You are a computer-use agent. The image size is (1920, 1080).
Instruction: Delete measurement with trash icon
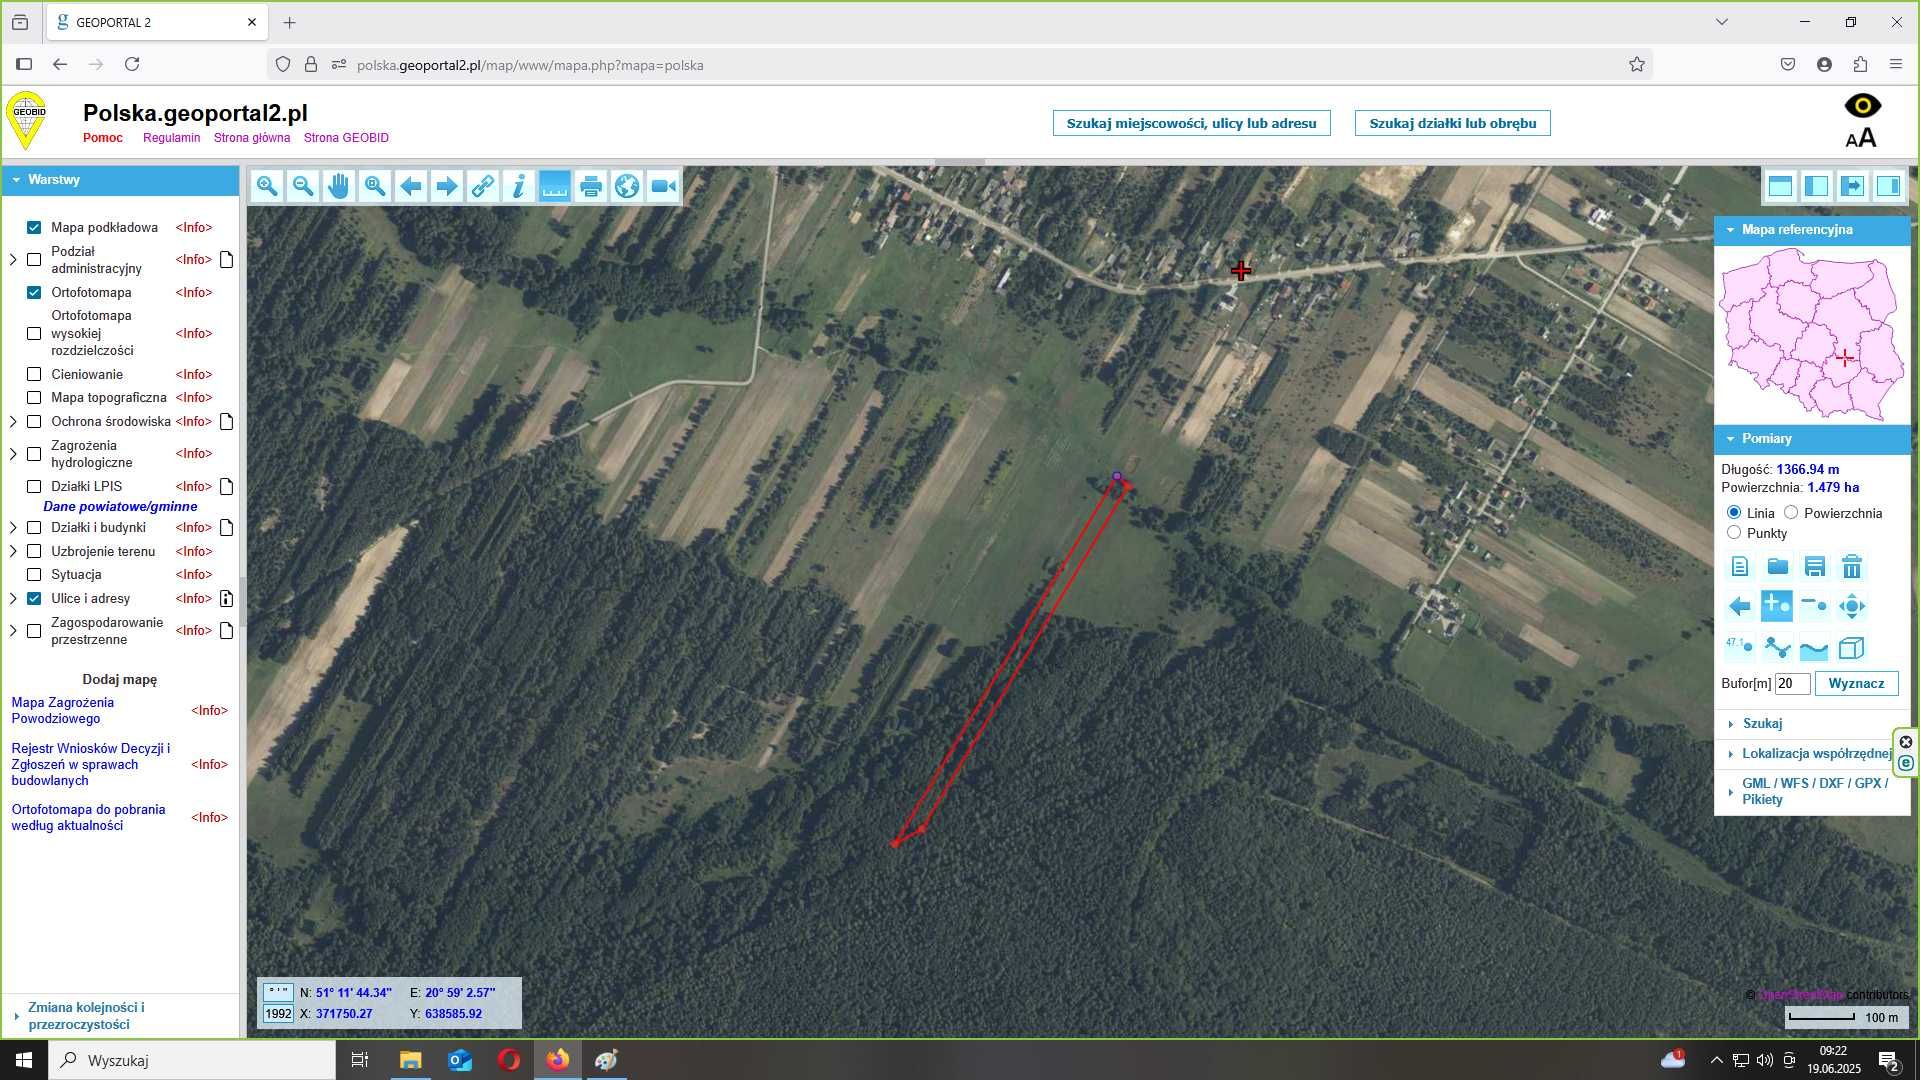click(x=1852, y=567)
